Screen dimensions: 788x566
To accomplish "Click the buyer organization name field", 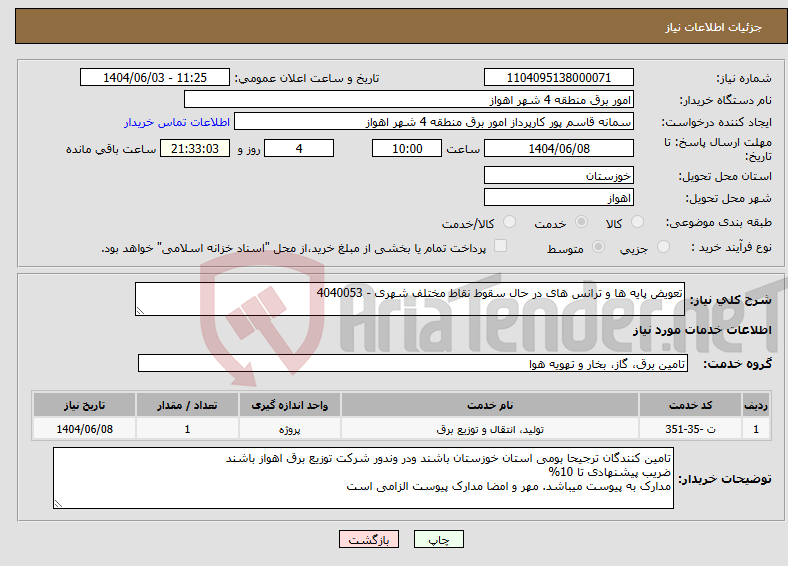I will (x=409, y=100).
